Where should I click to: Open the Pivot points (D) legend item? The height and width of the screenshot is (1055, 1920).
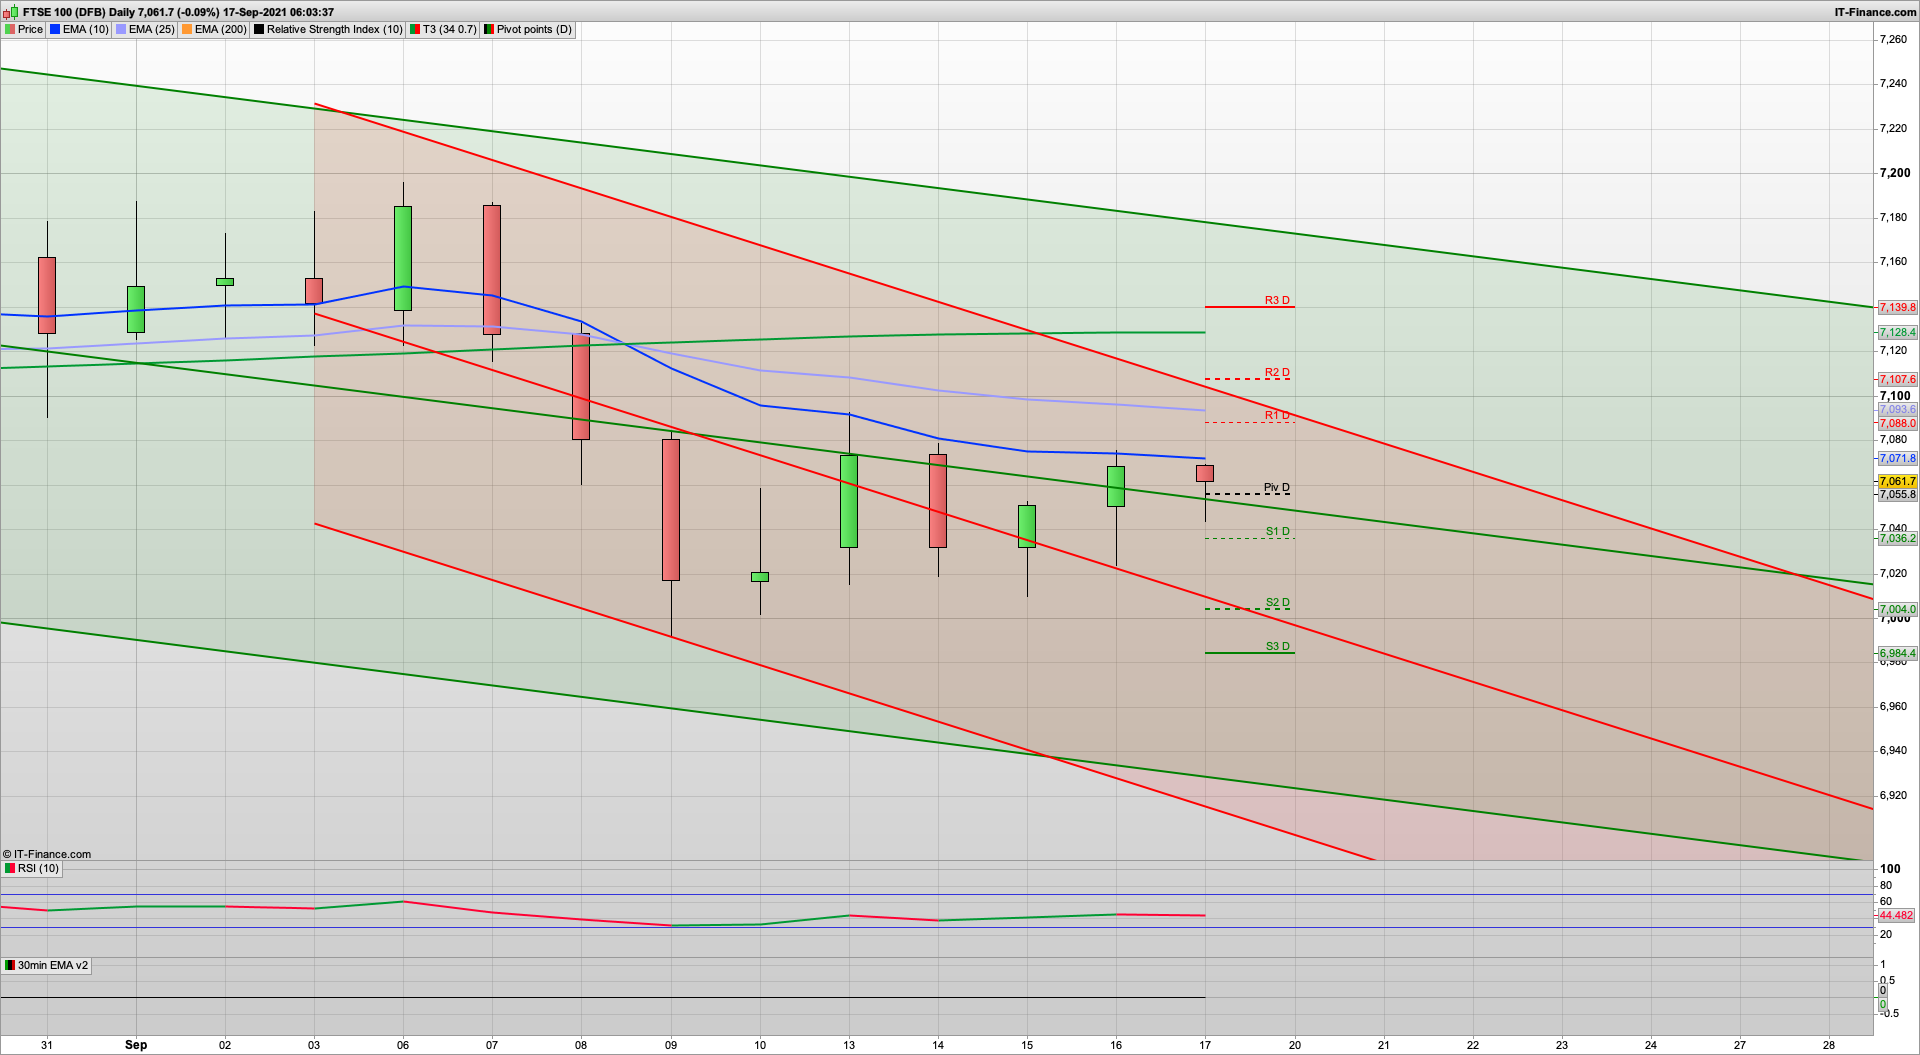[528, 29]
